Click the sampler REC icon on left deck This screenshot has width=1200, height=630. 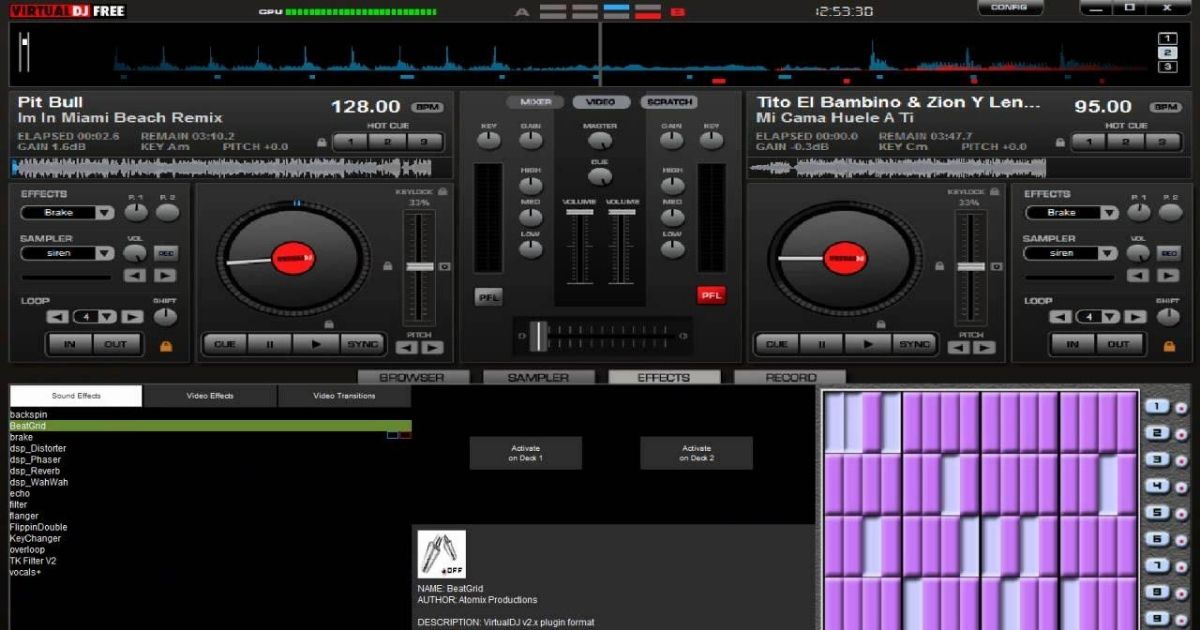pos(167,253)
